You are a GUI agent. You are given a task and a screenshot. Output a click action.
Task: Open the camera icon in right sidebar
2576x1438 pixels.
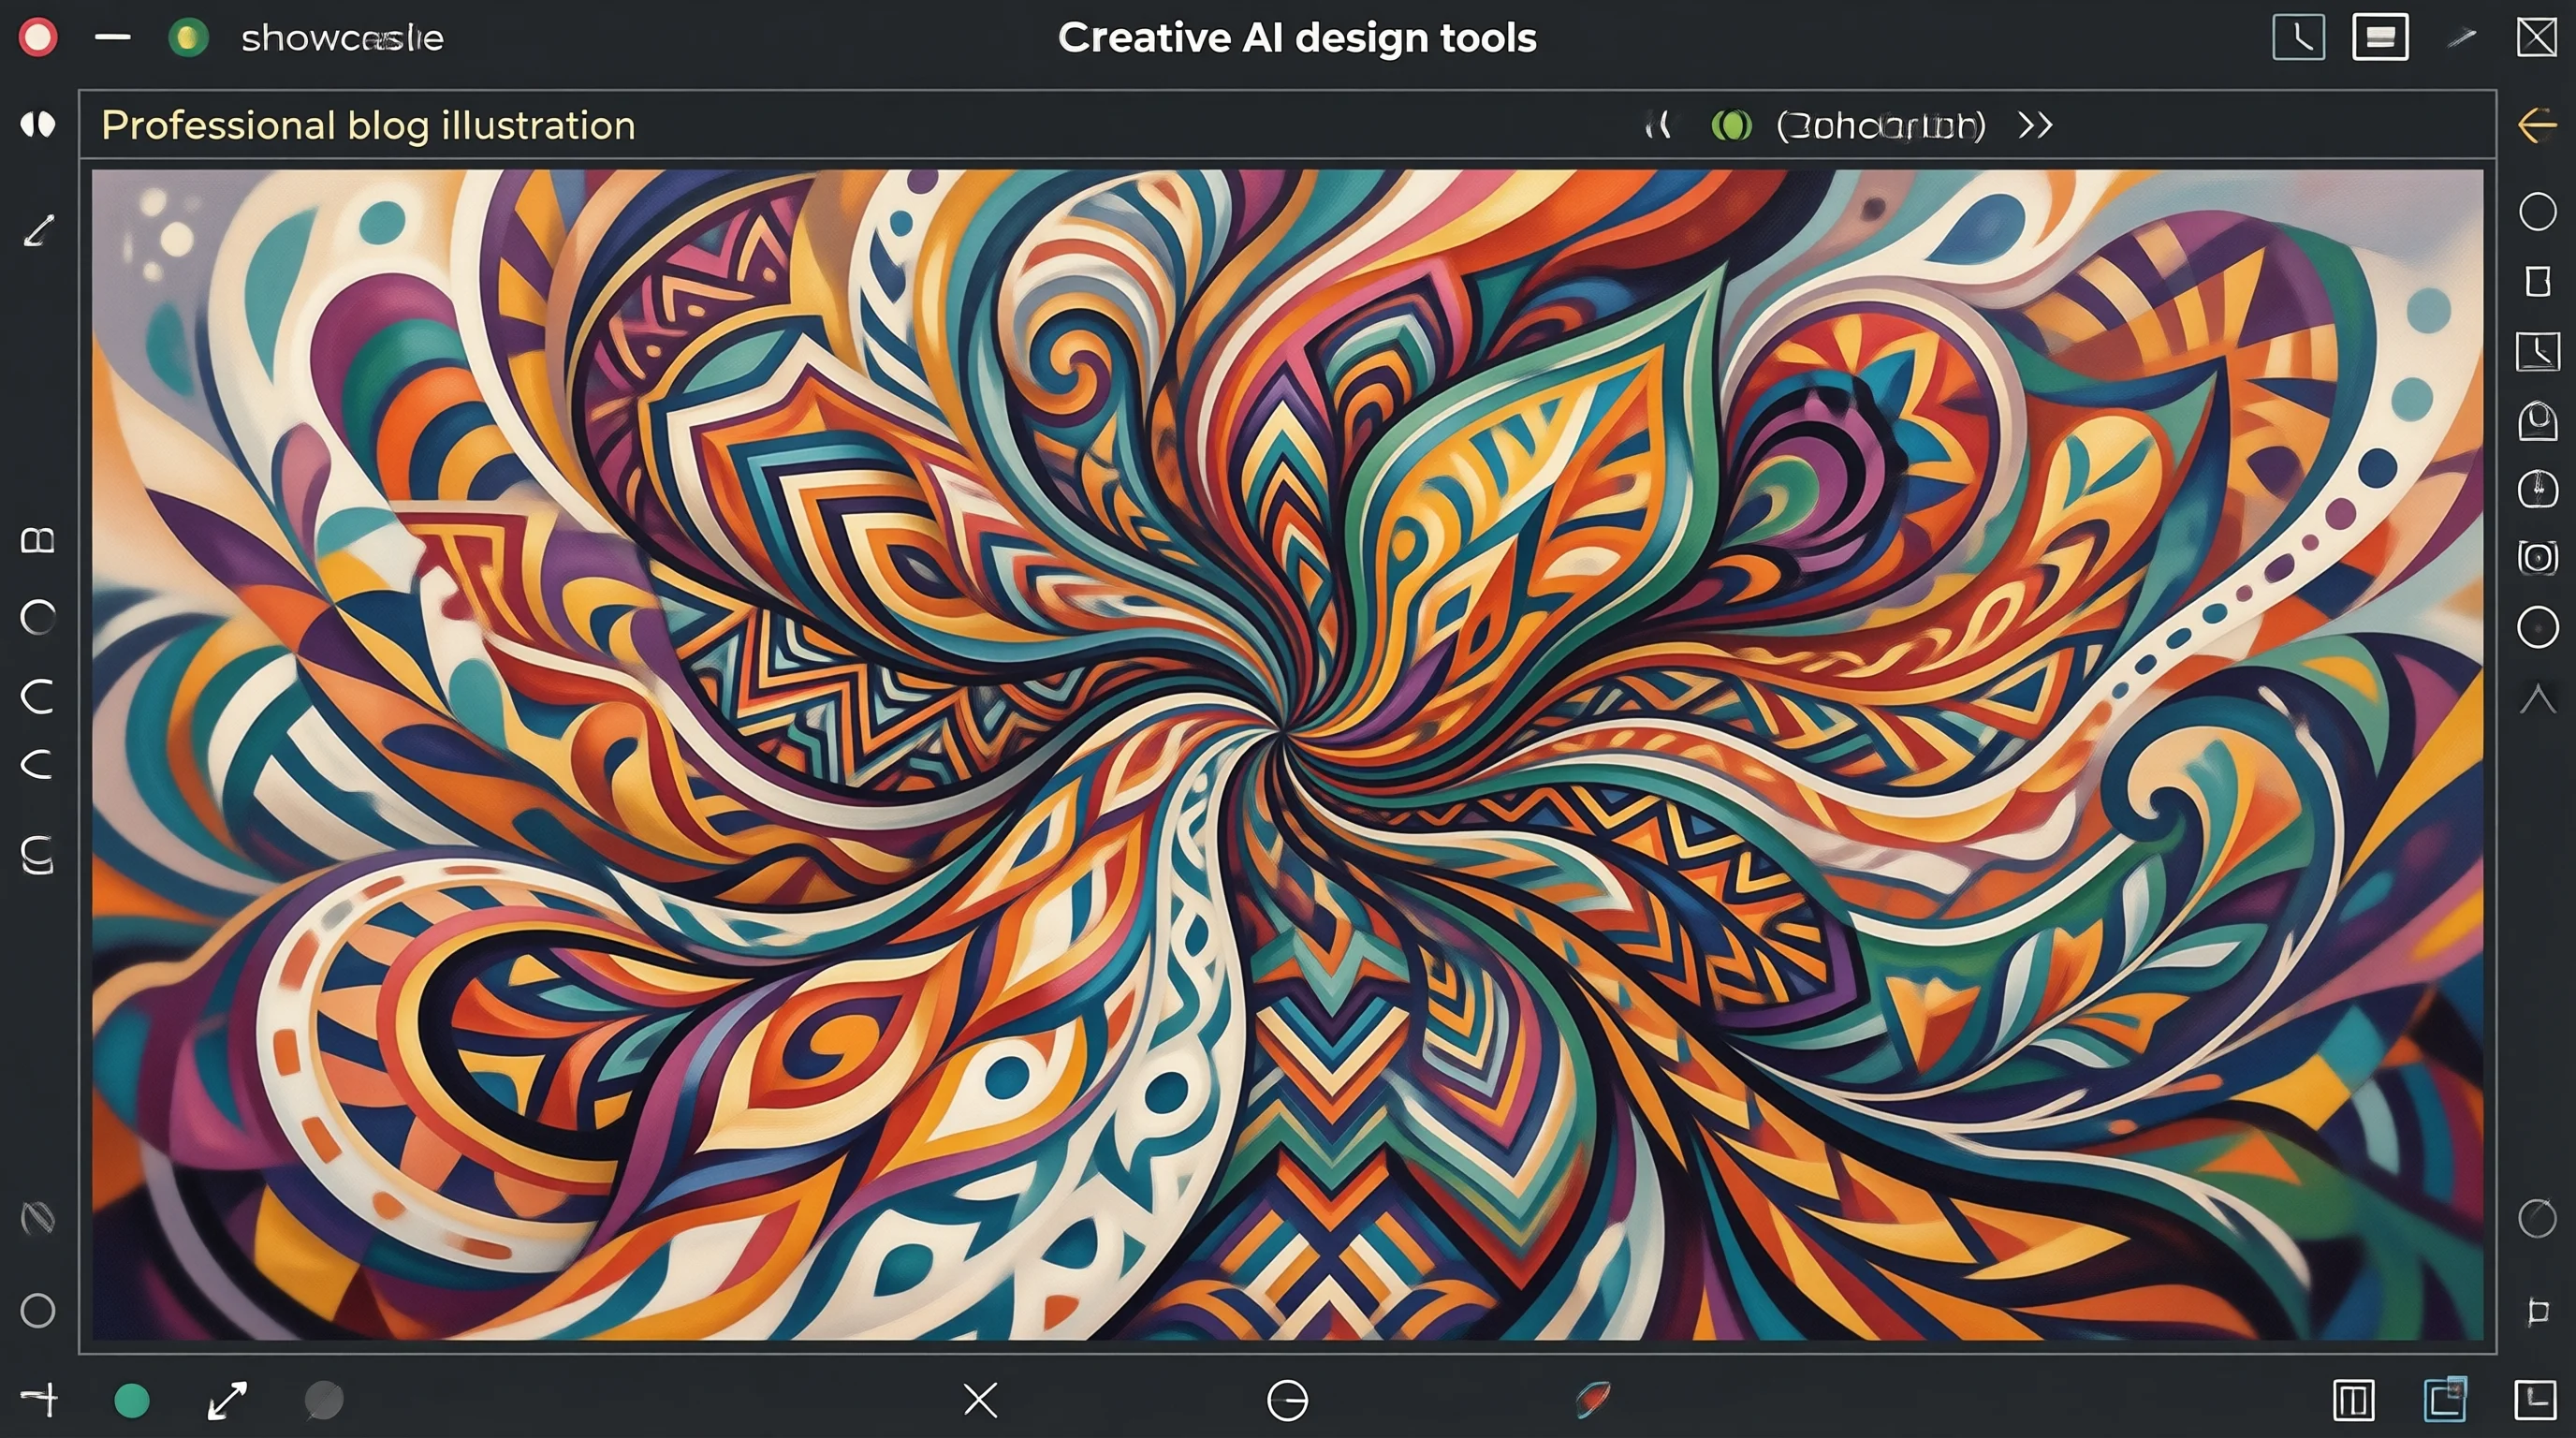[x=2537, y=557]
